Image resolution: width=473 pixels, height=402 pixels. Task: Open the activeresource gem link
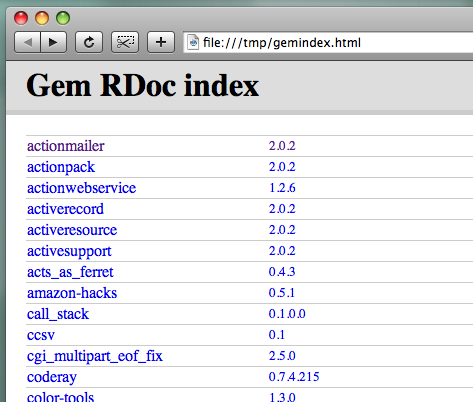tap(72, 230)
